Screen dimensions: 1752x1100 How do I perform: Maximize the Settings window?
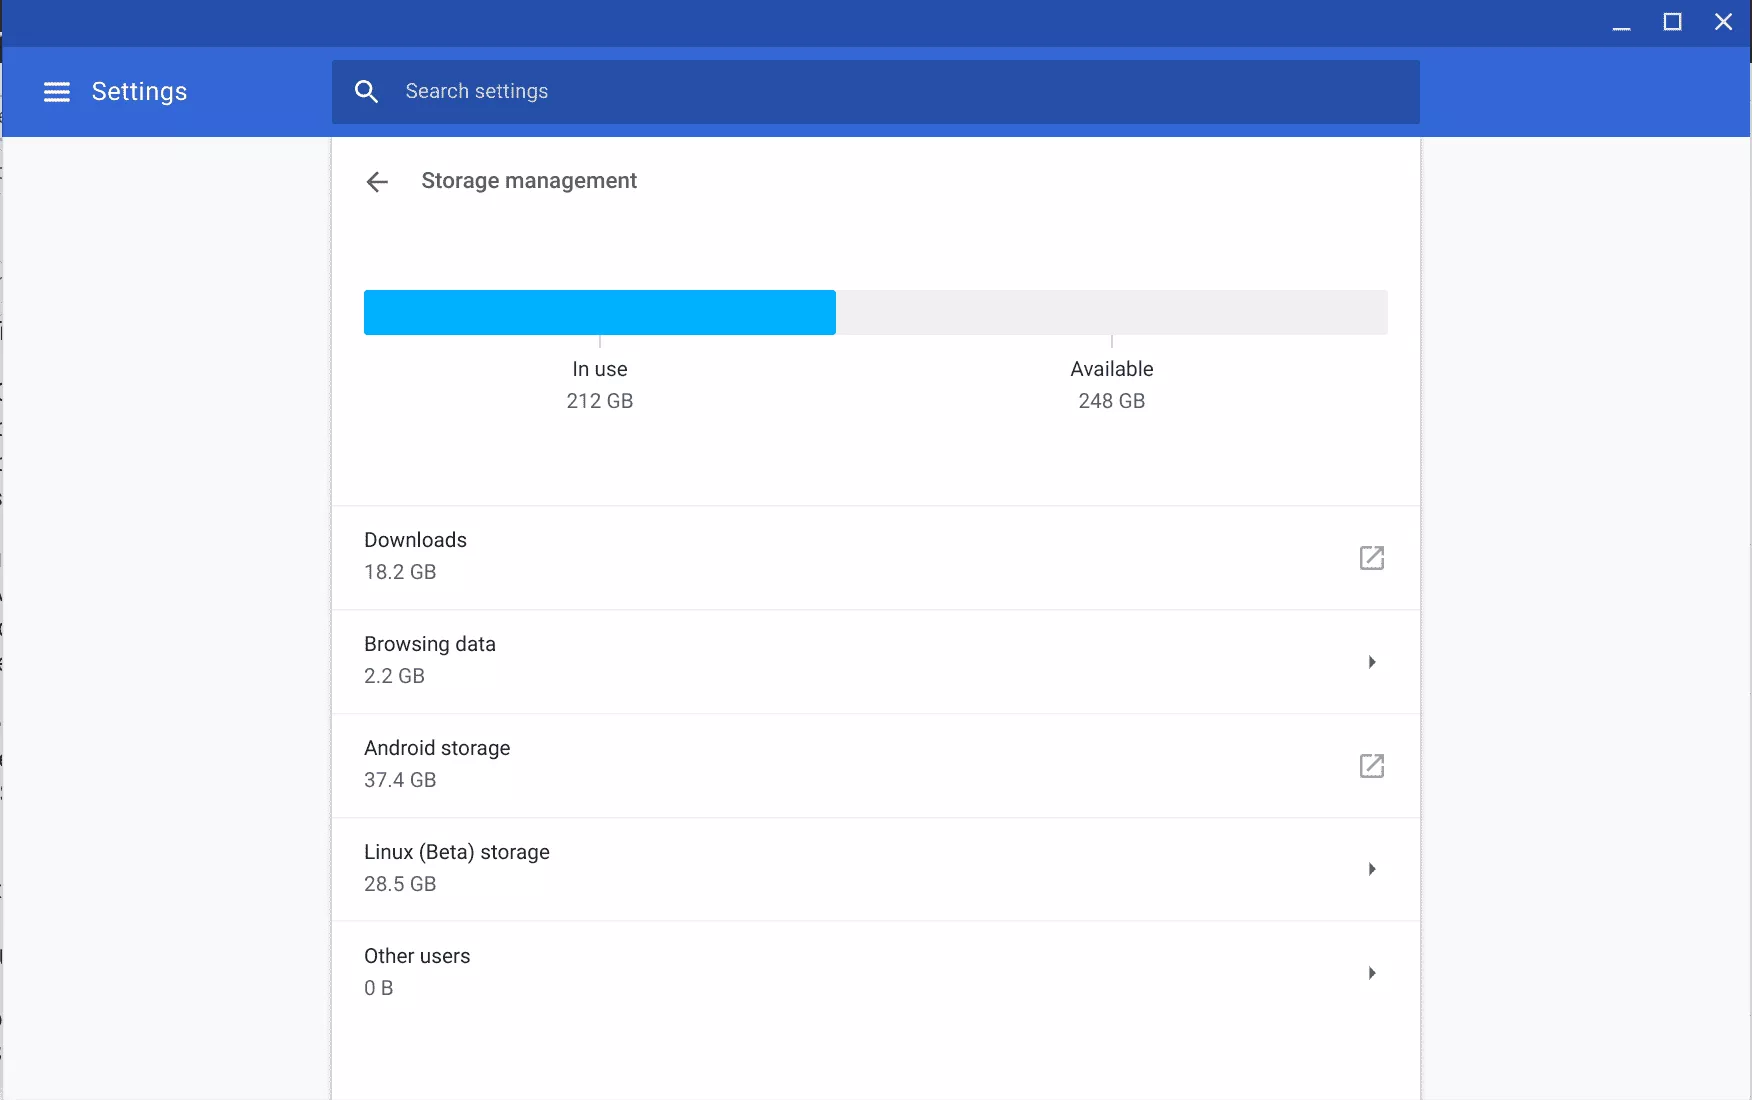1672,22
